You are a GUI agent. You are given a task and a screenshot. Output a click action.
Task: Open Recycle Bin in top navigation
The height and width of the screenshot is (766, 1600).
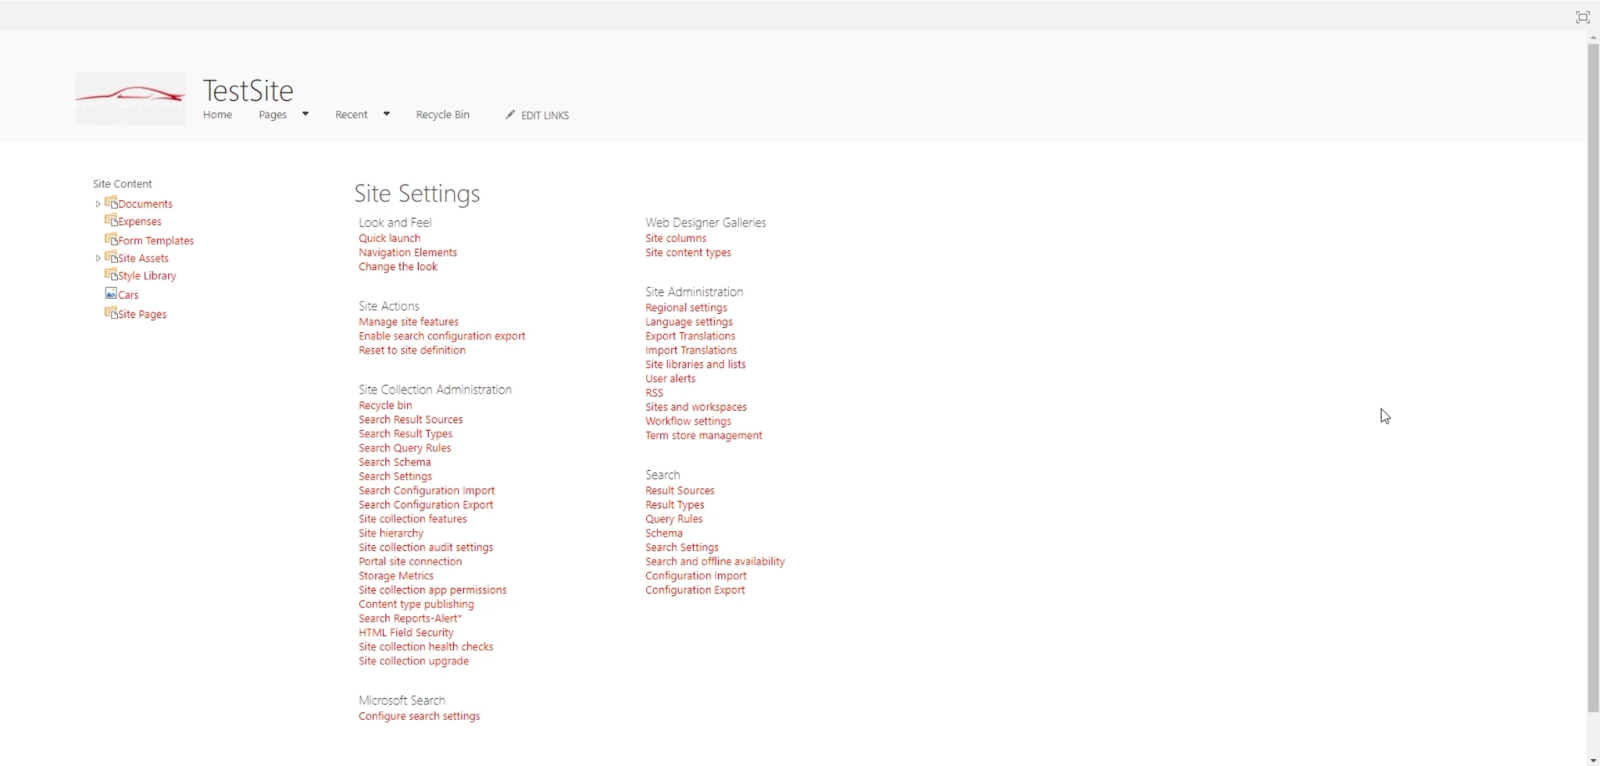(x=442, y=115)
